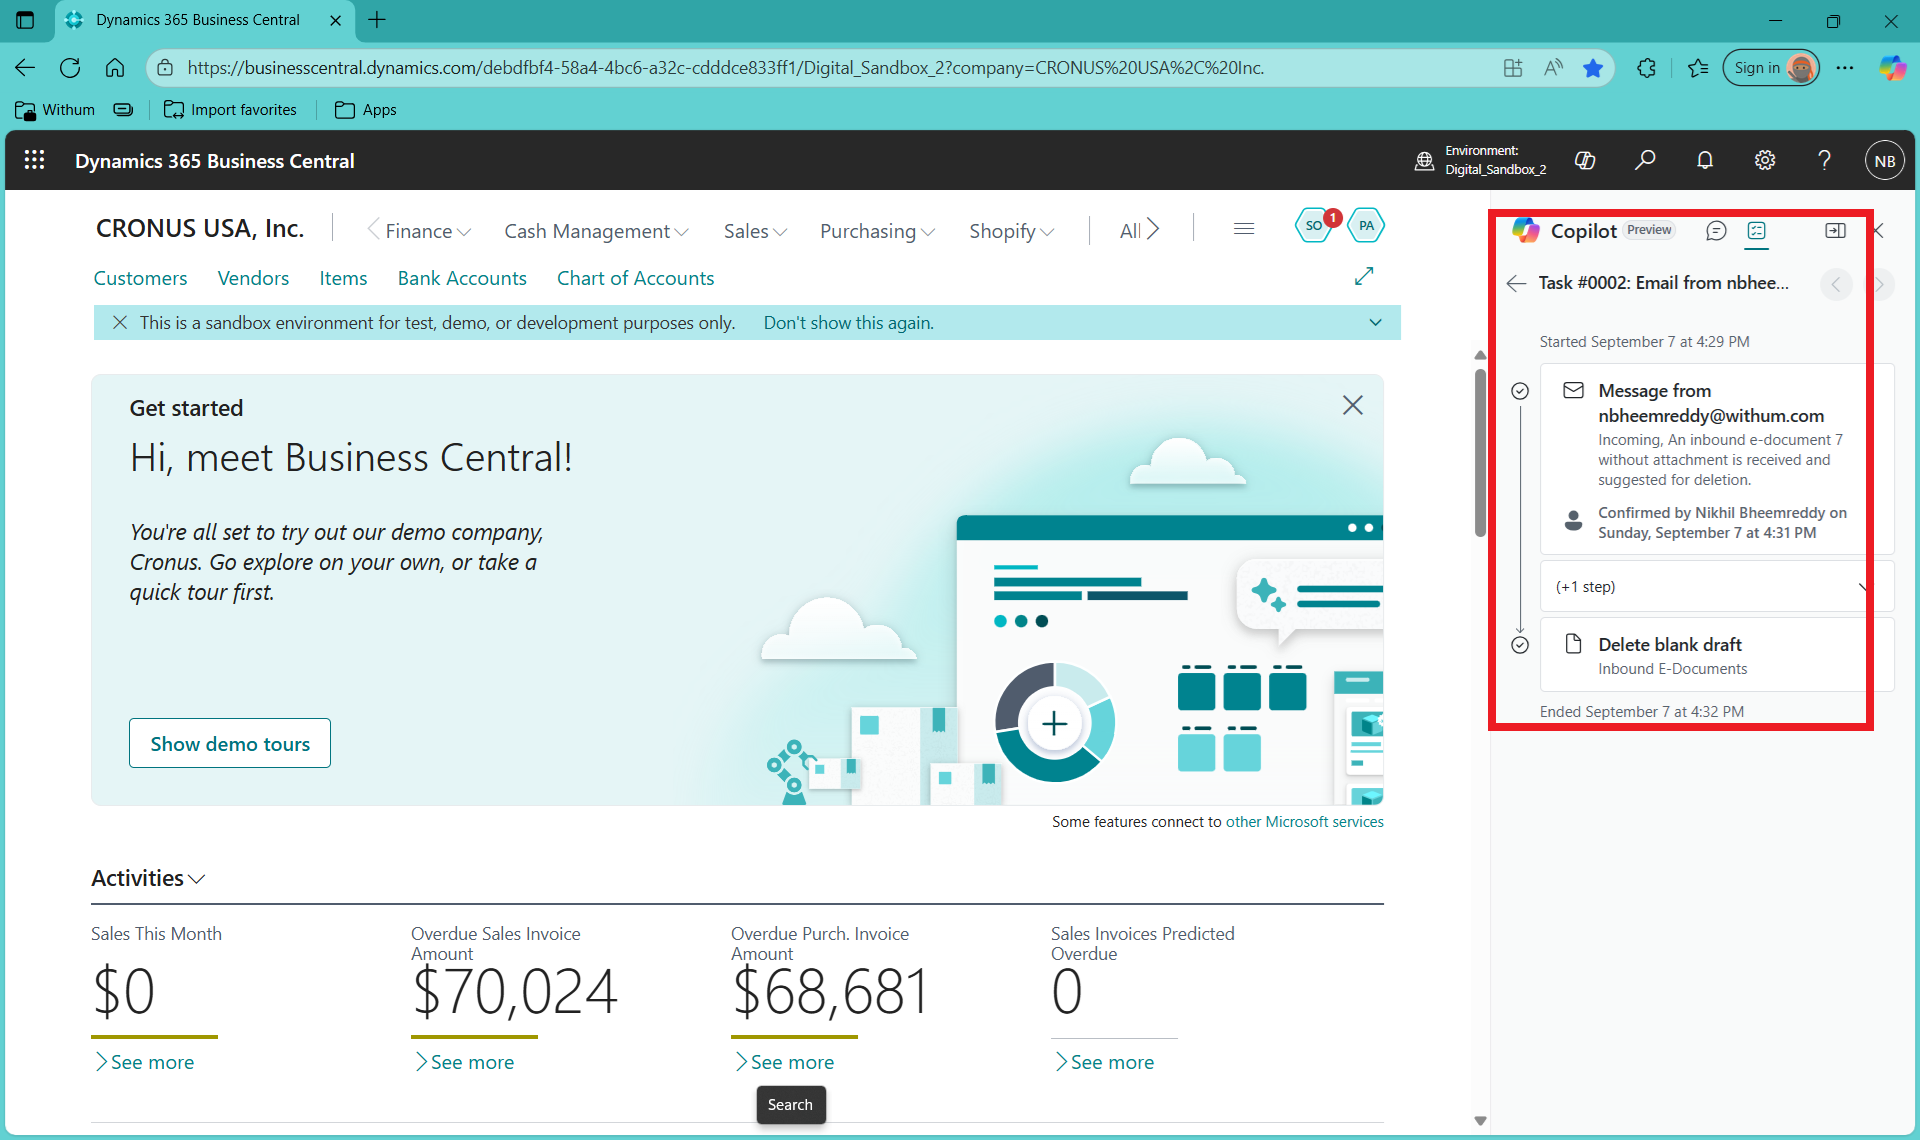Click Don't show this again link
Viewport: 1920px width, 1140px height.
click(848, 322)
